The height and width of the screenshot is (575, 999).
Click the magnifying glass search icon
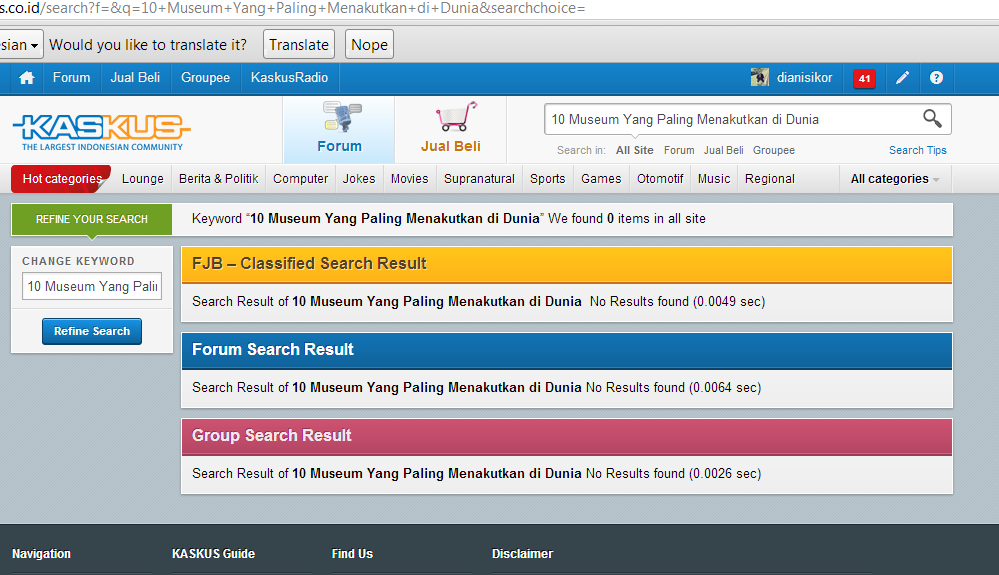[x=932, y=118]
